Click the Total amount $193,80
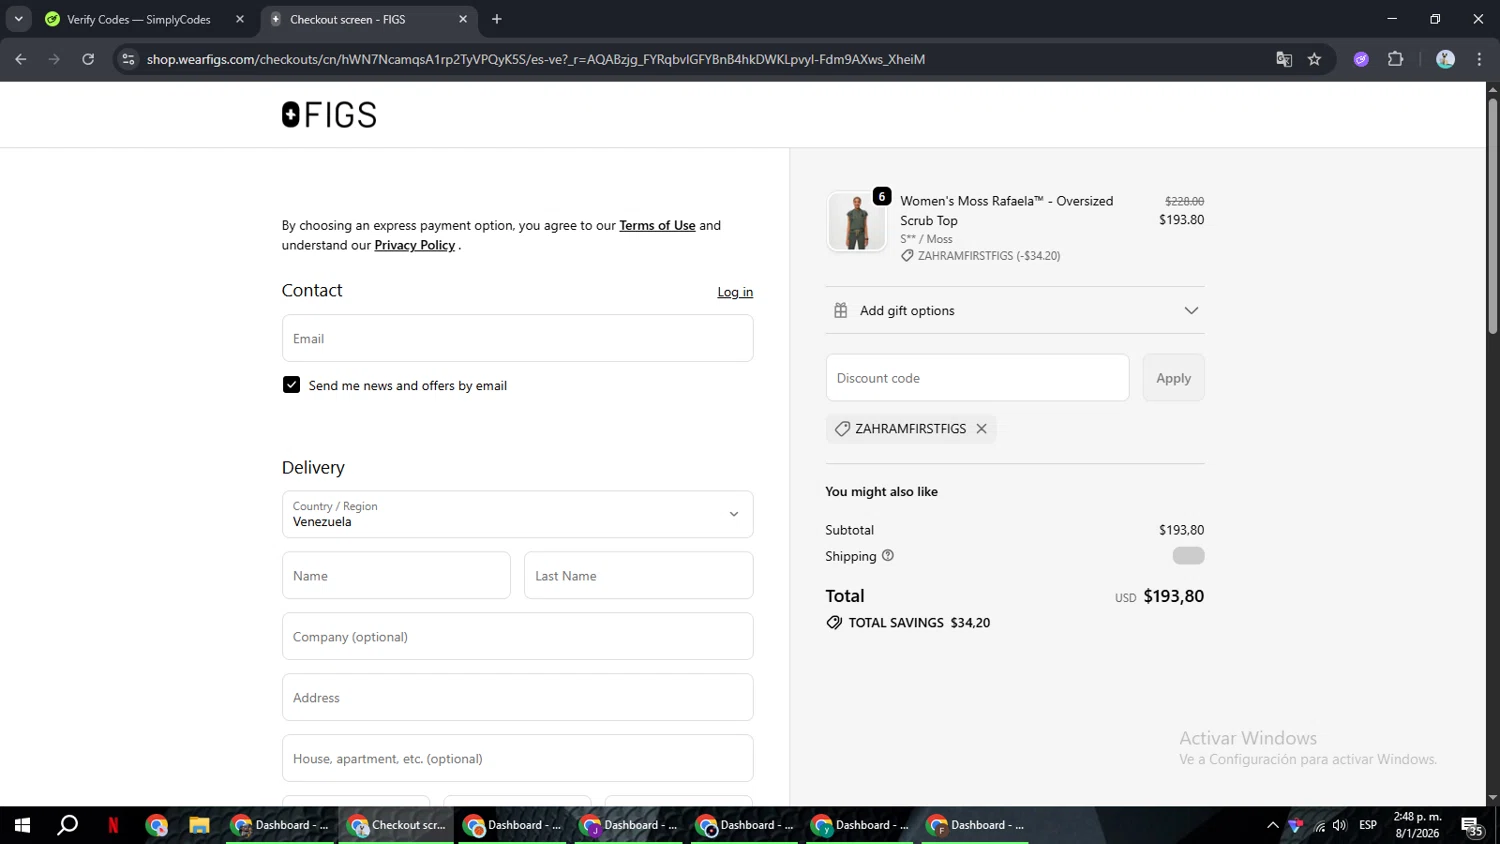 [x=1173, y=596]
